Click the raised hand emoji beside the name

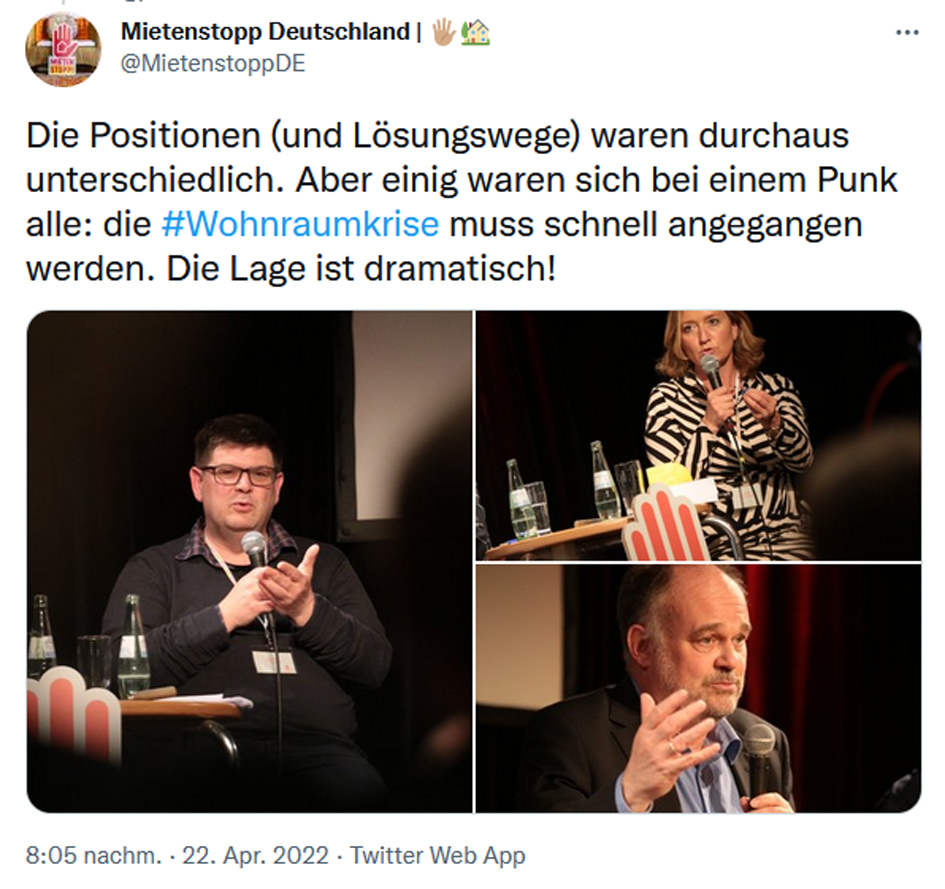(444, 31)
